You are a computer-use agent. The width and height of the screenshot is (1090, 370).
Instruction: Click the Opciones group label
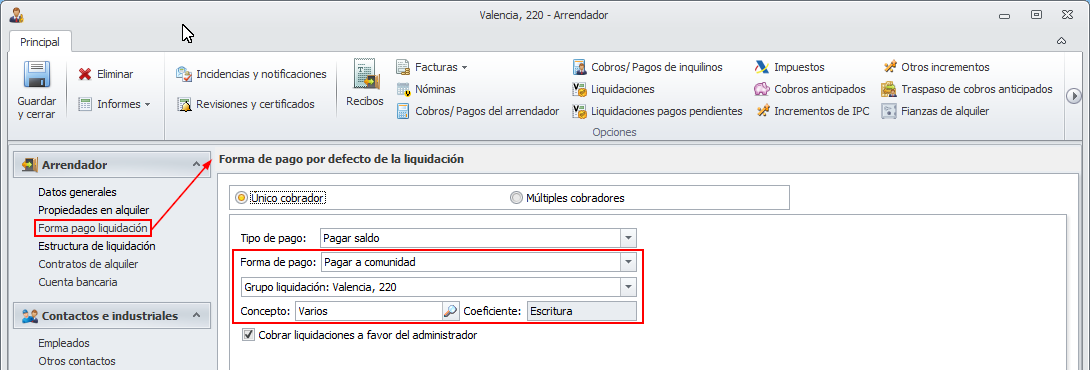[615, 131]
